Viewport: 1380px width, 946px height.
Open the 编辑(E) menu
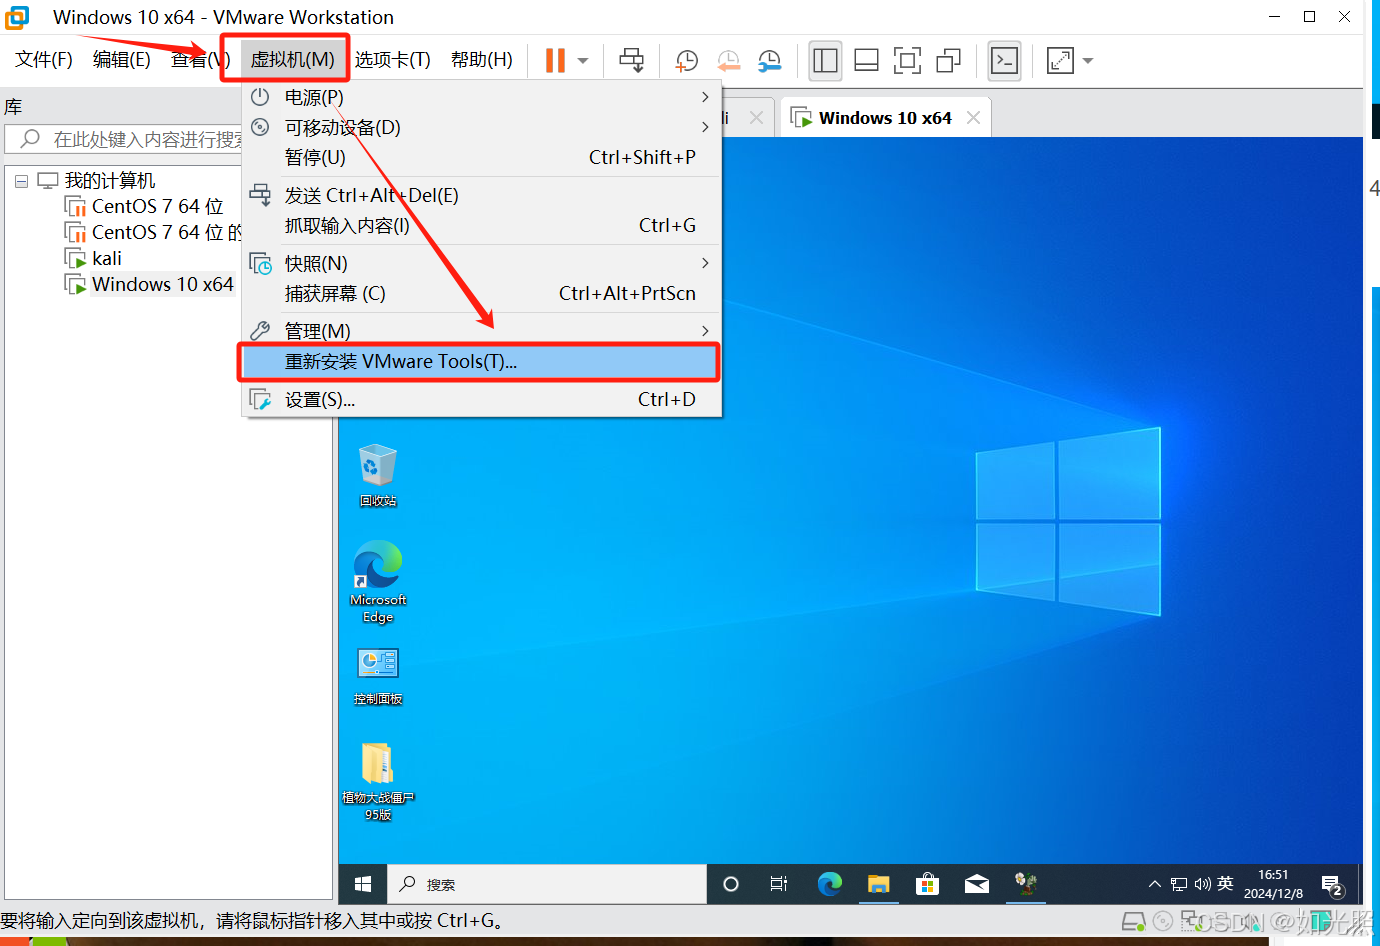[122, 60]
